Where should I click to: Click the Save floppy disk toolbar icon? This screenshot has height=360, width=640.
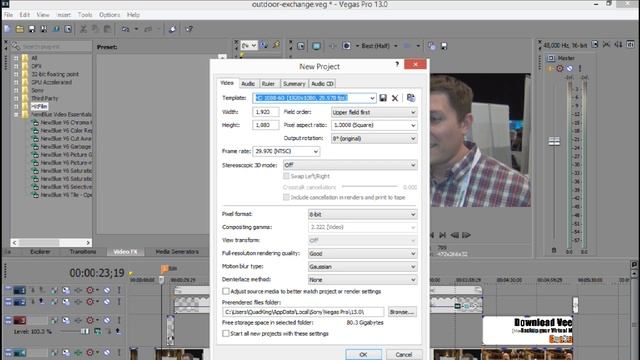coord(31,29)
